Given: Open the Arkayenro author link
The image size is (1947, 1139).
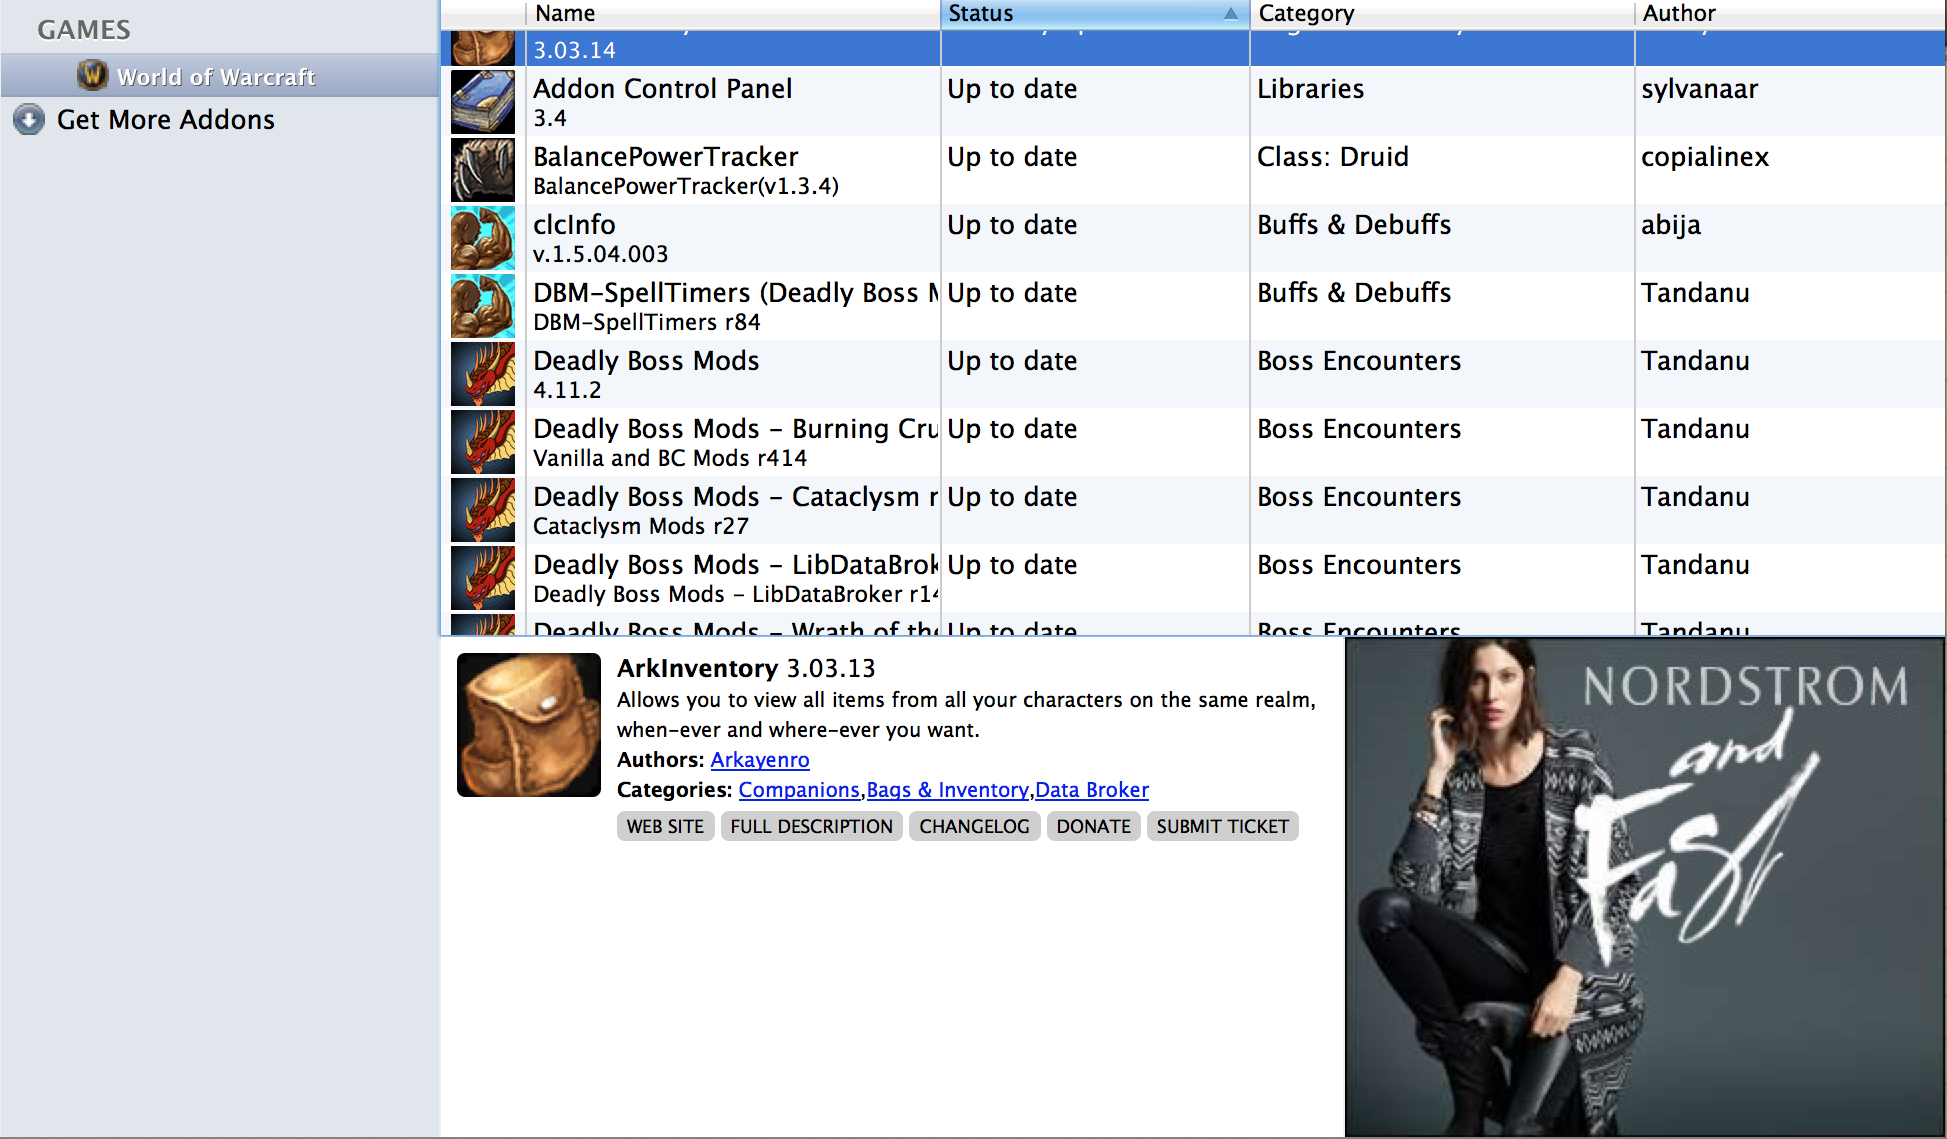Looking at the screenshot, I should pos(760,760).
